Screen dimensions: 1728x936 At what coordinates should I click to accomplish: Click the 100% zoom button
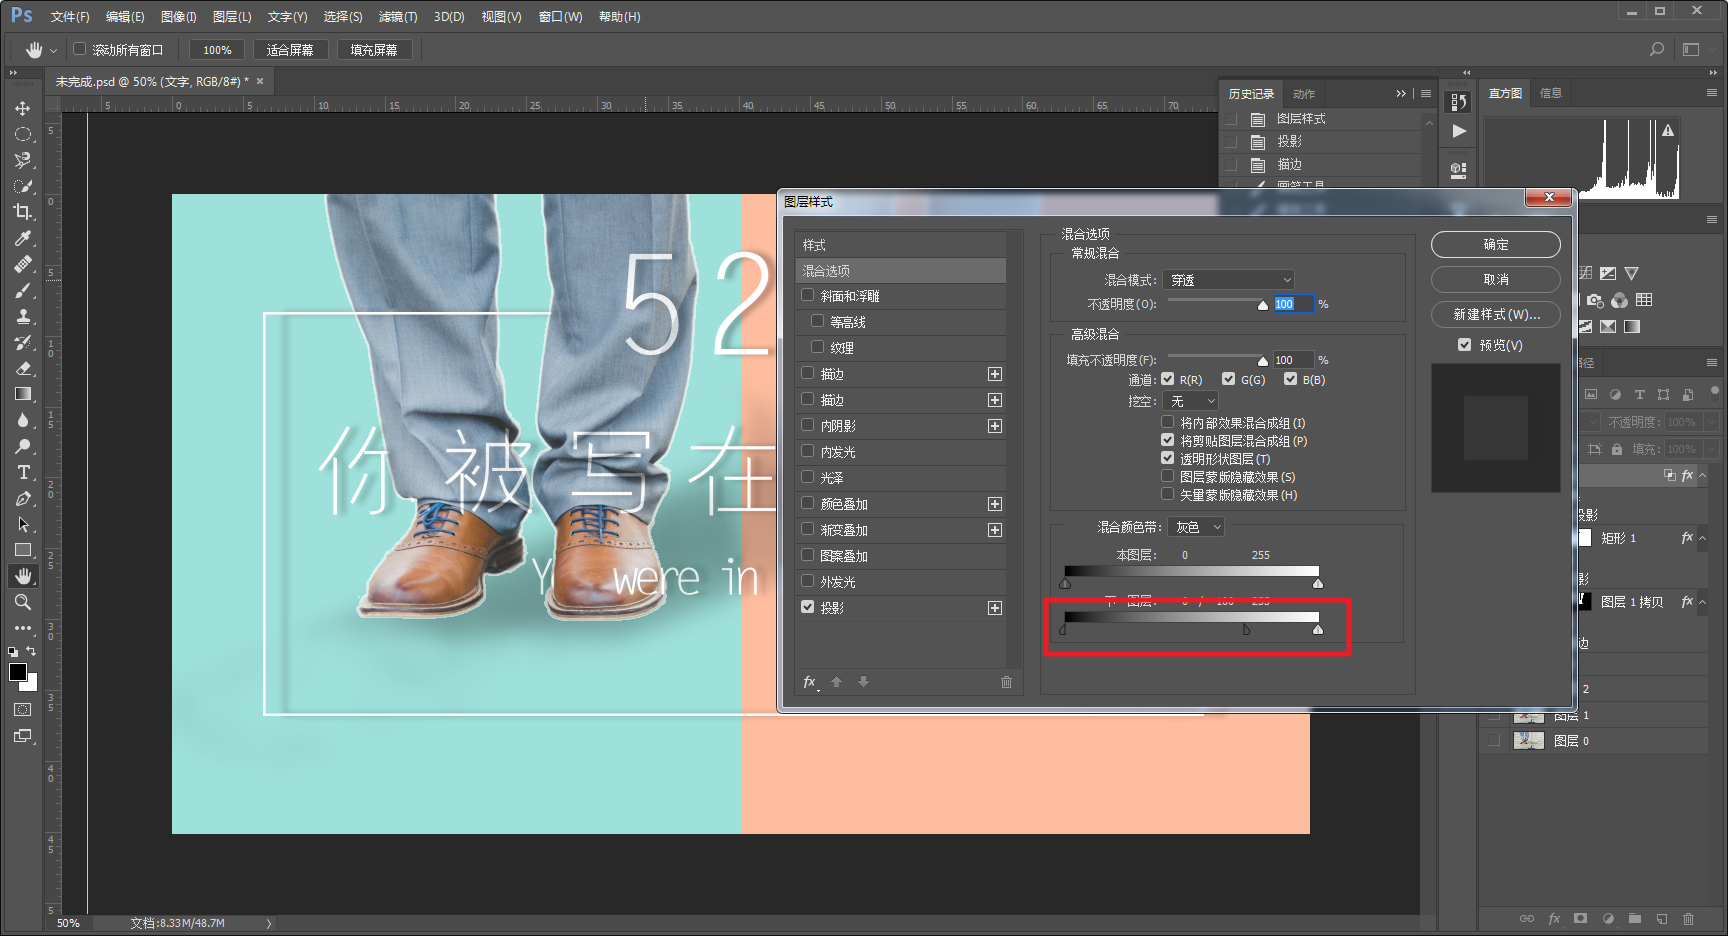(217, 50)
